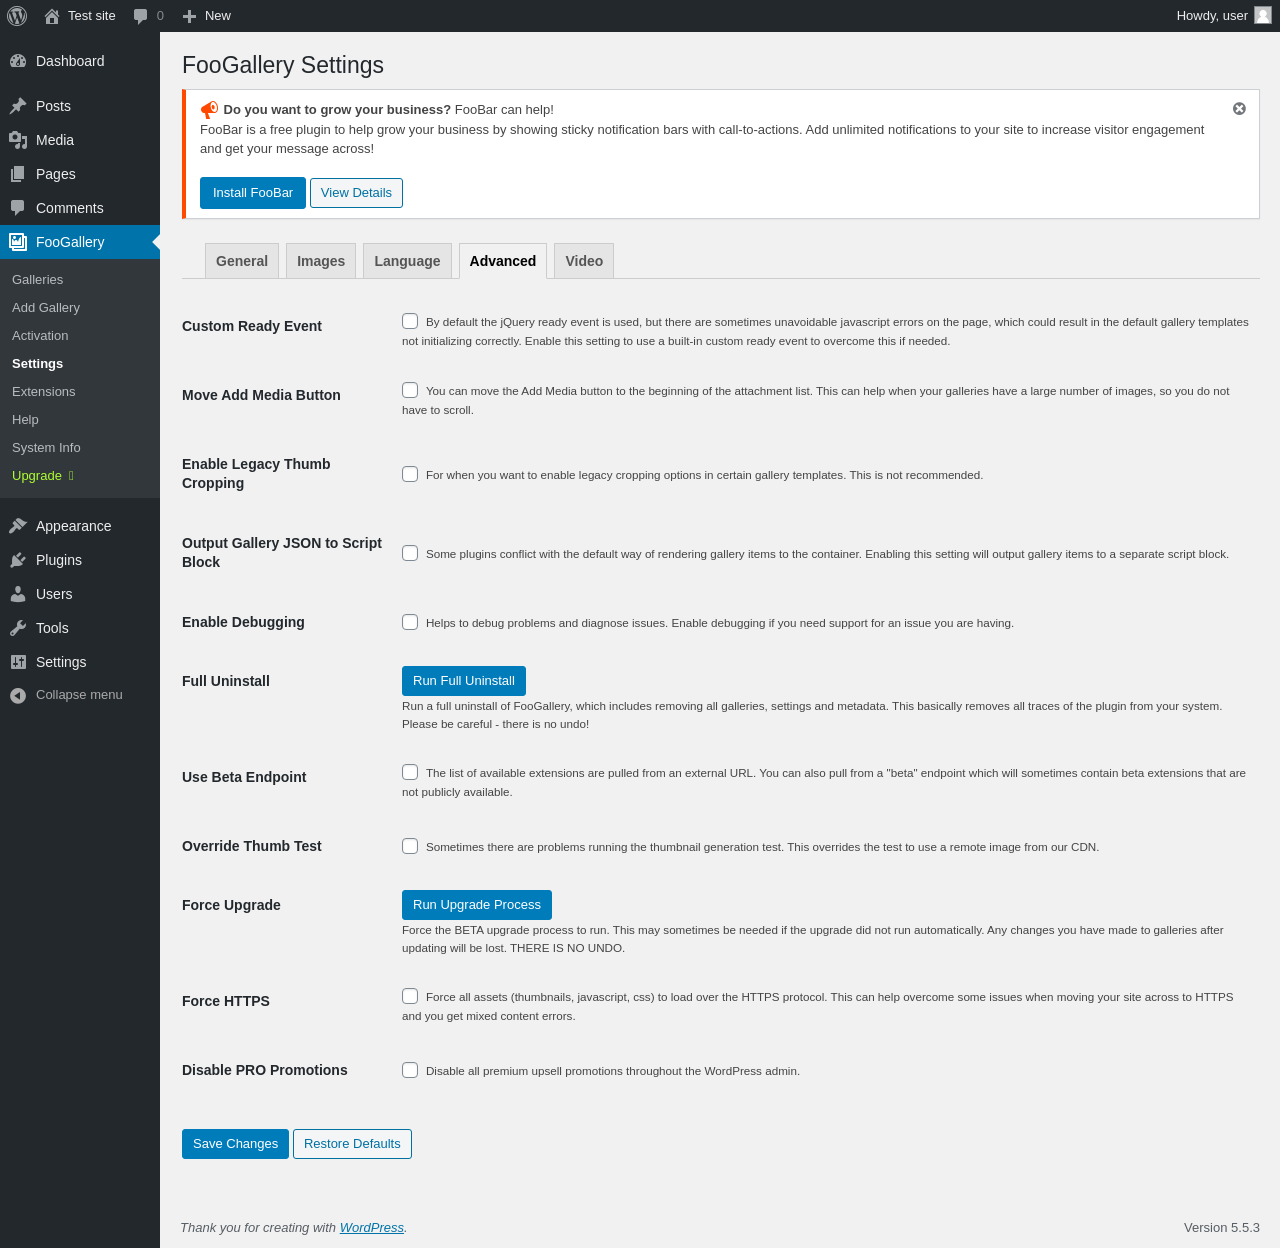Enable Override Thumb Test checkbox

(410, 846)
